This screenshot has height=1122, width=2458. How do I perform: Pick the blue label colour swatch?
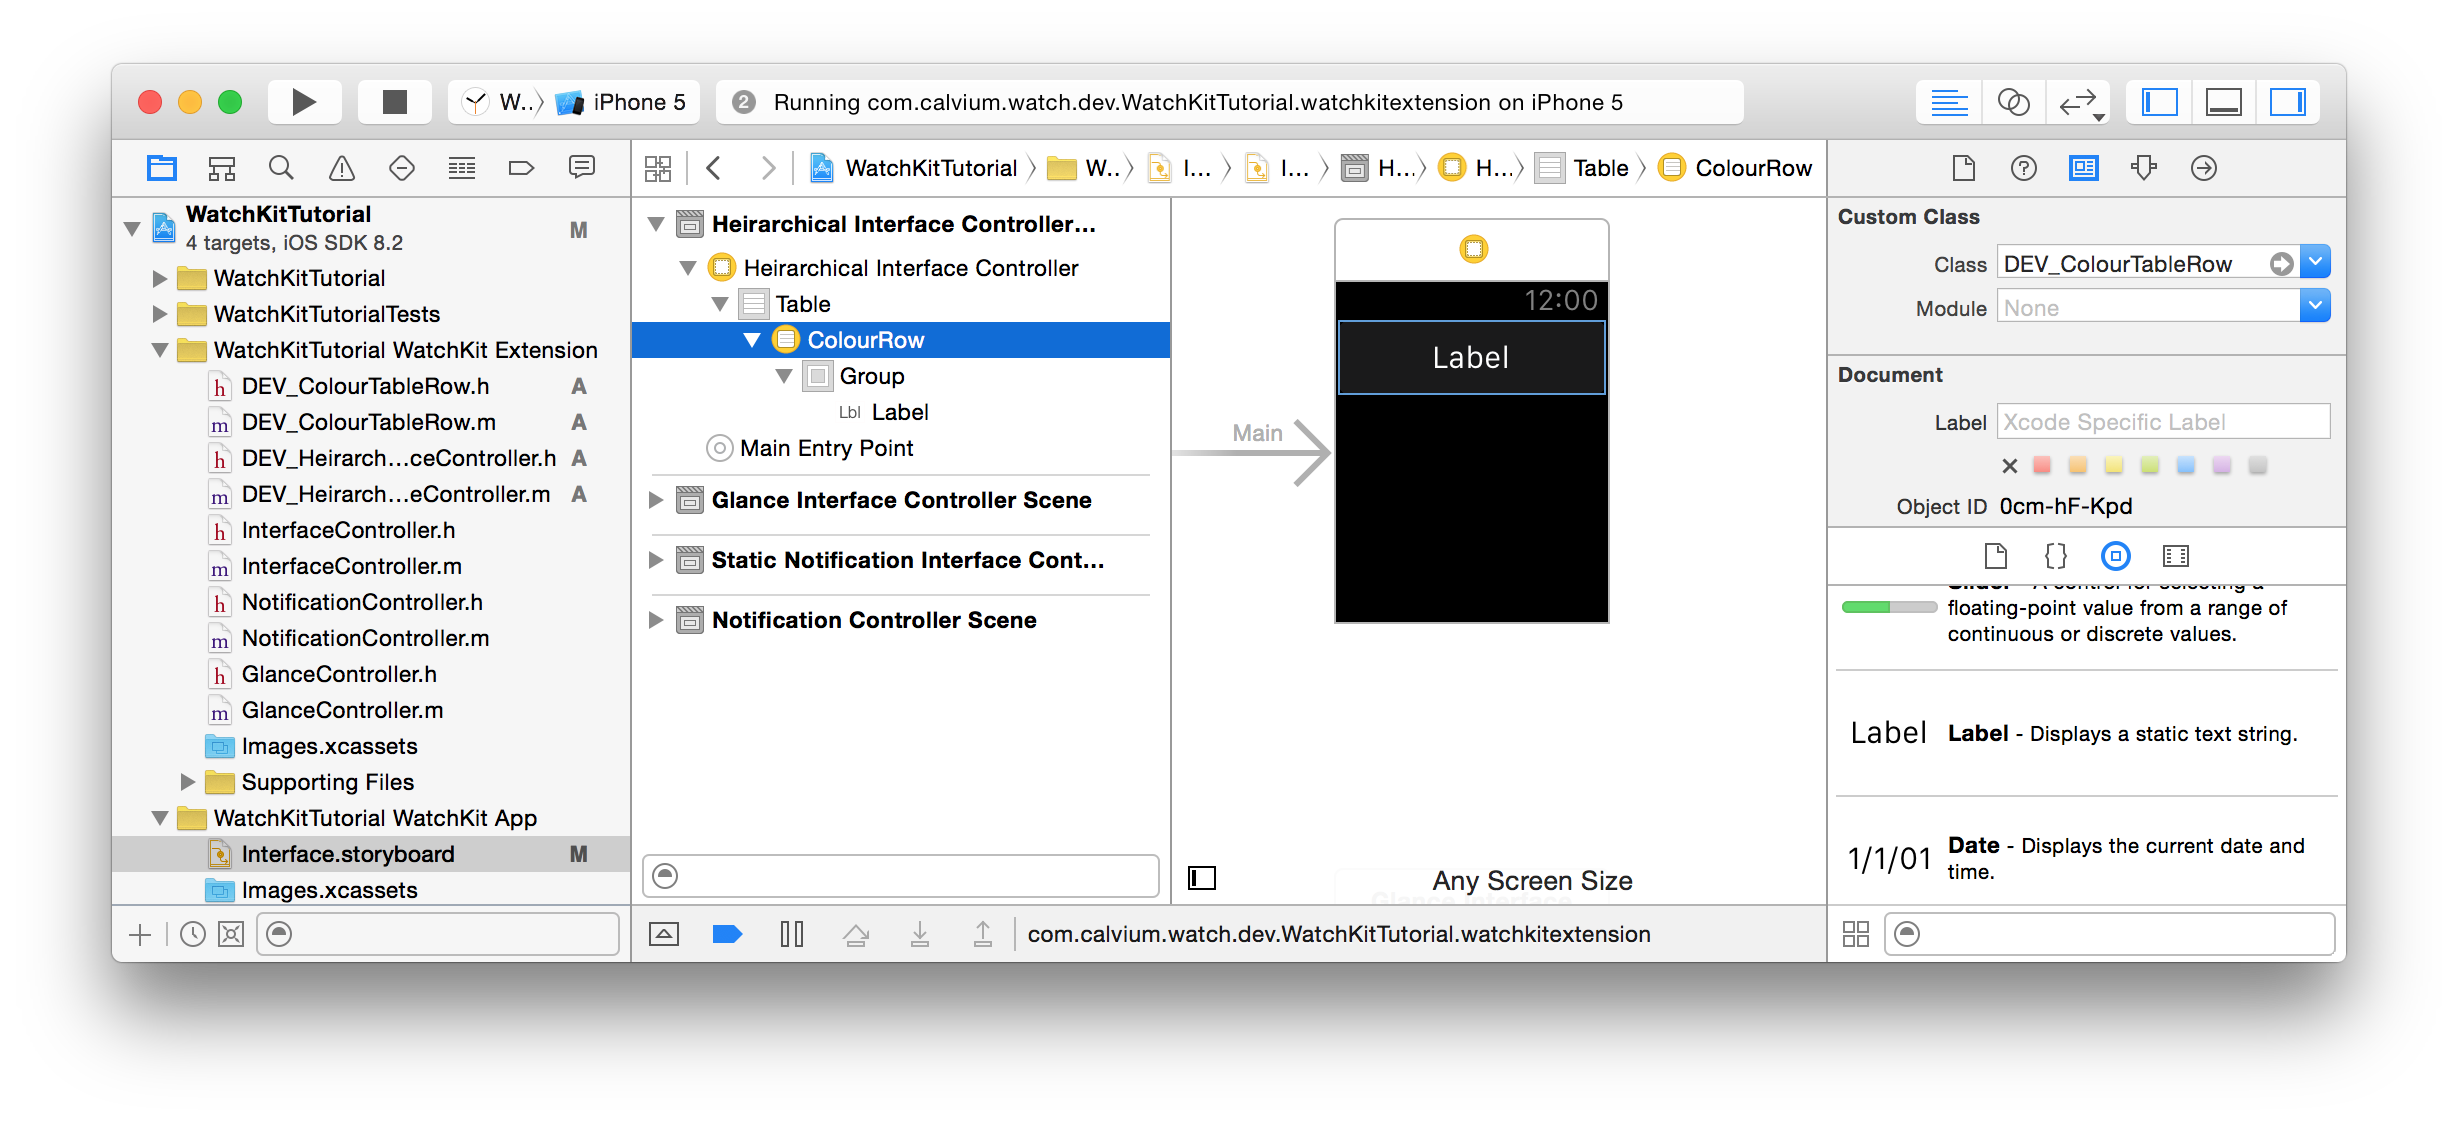point(2186,465)
